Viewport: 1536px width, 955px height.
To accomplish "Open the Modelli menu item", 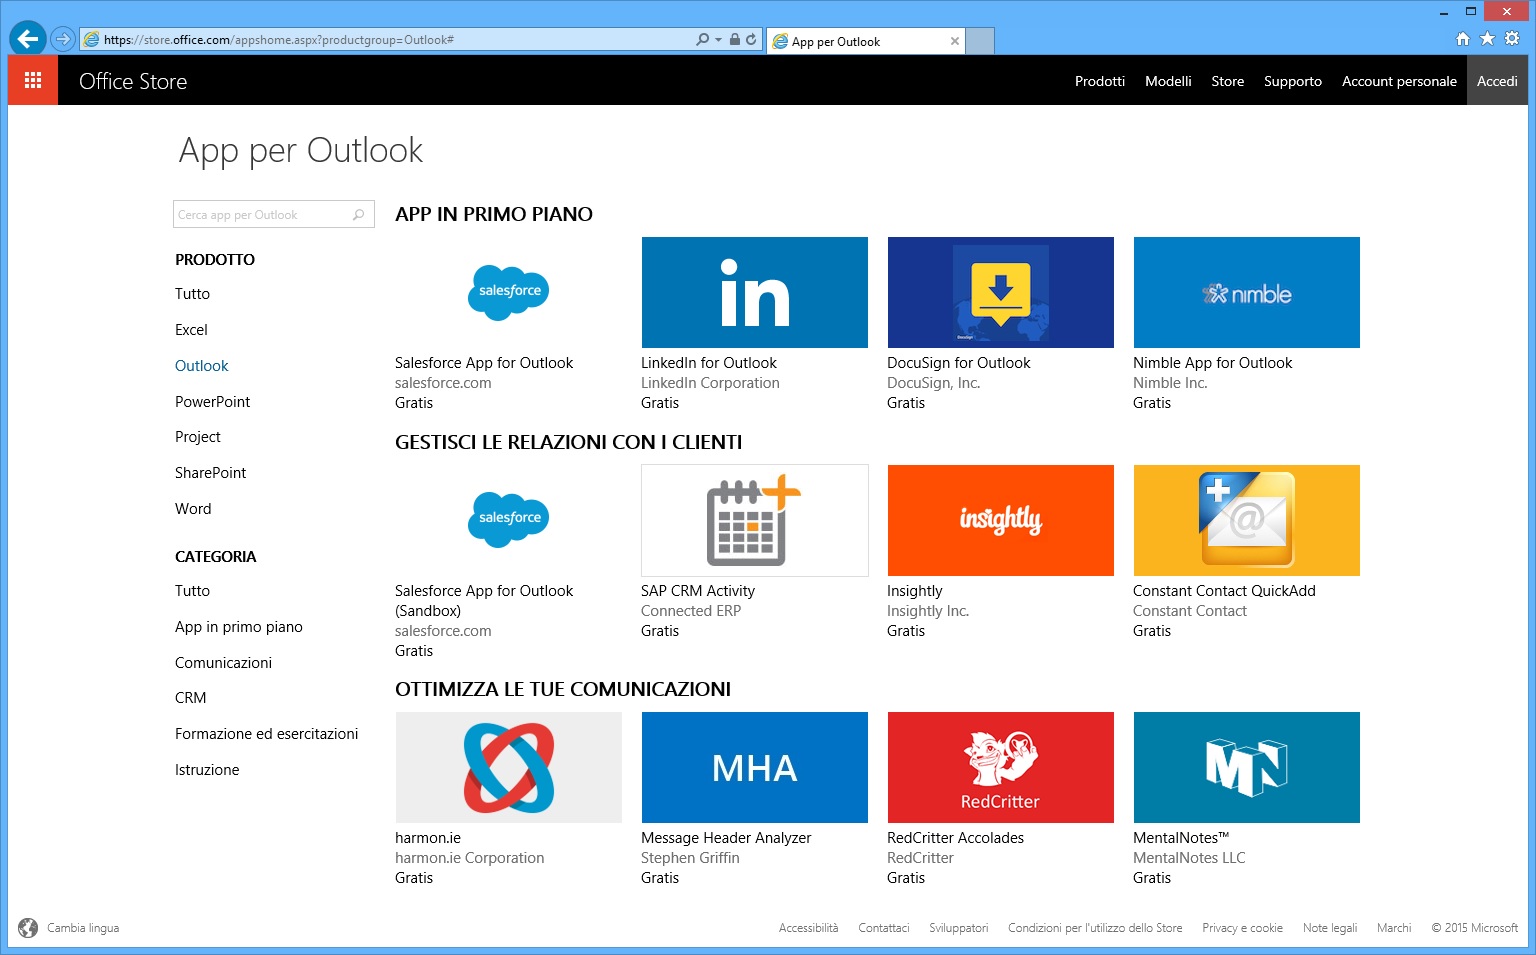I will (1168, 81).
